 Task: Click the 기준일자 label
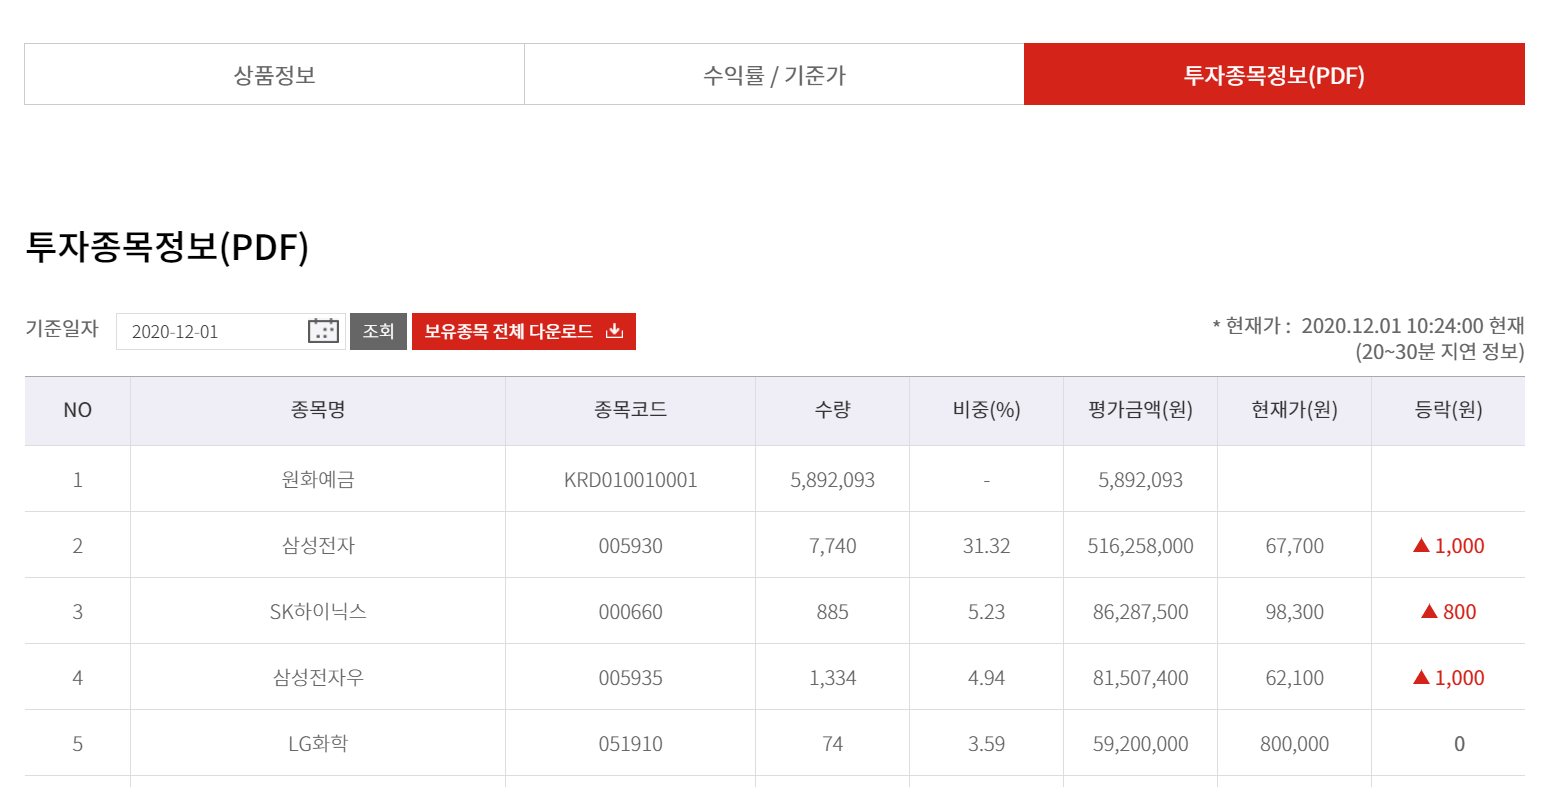(62, 329)
